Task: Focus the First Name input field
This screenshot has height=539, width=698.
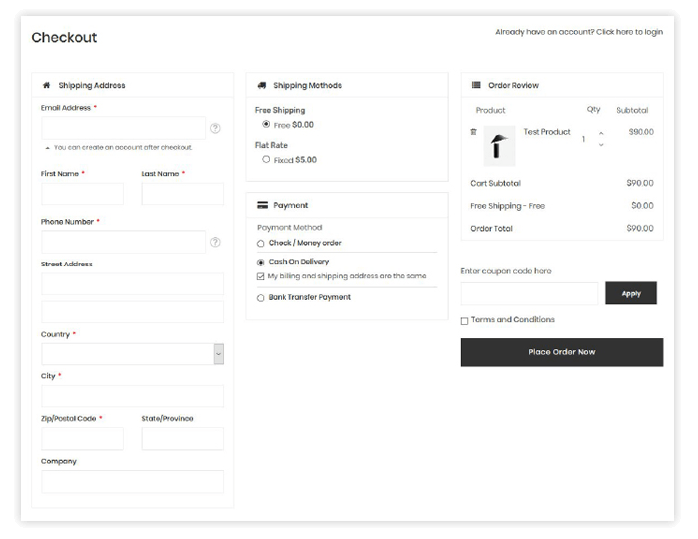Action: pyautogui.click(x=82, y=194)
